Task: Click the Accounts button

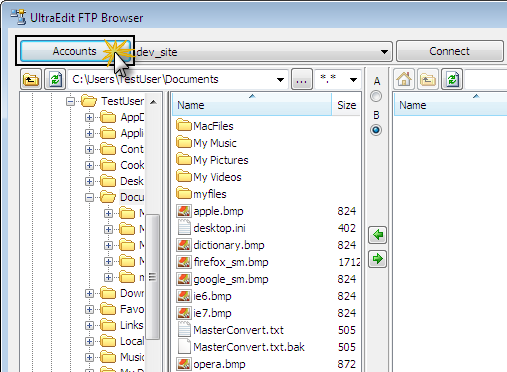Action: pyautogui.click(x=75, y=51)
